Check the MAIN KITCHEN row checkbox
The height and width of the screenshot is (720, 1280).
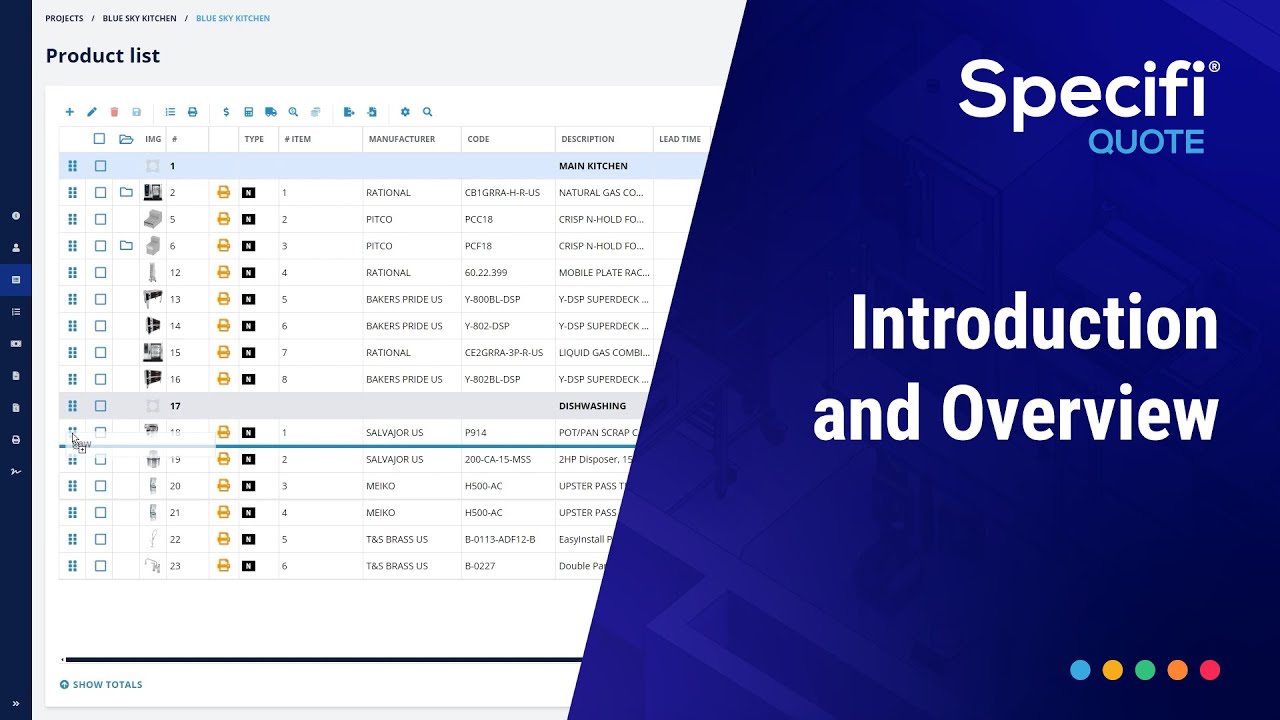[x=100, y=166]
